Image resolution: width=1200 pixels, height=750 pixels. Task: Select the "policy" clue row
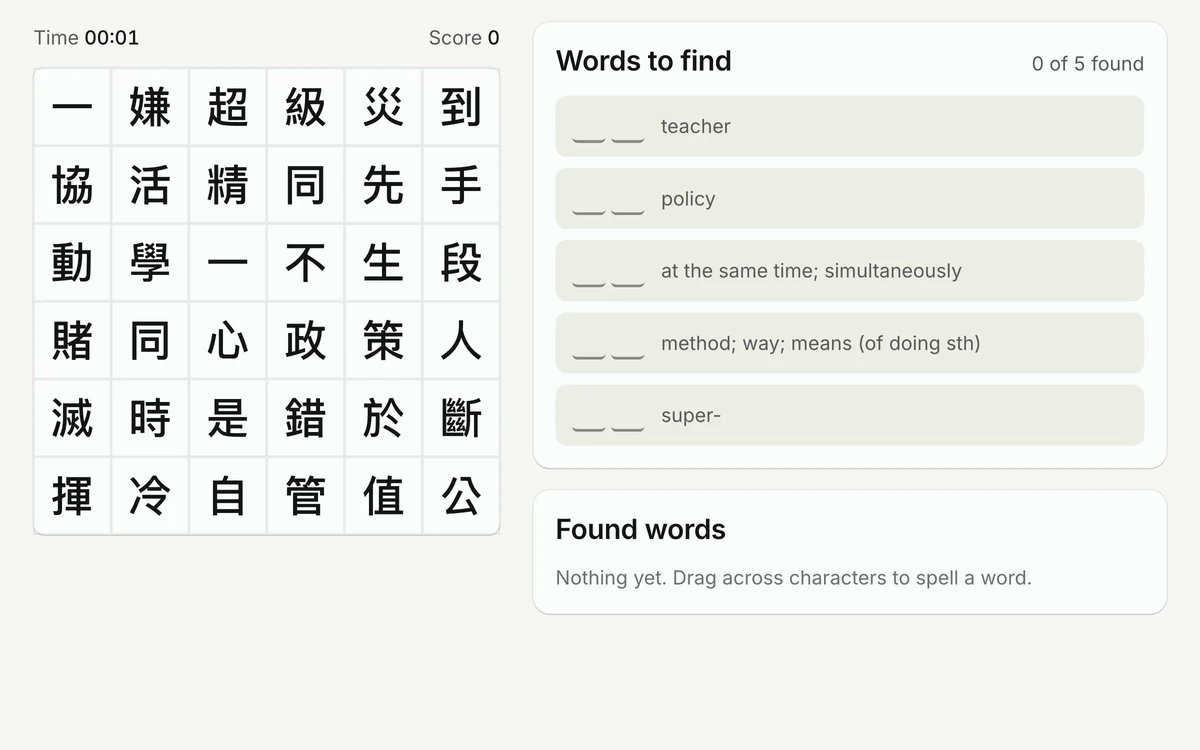(850, 198)
